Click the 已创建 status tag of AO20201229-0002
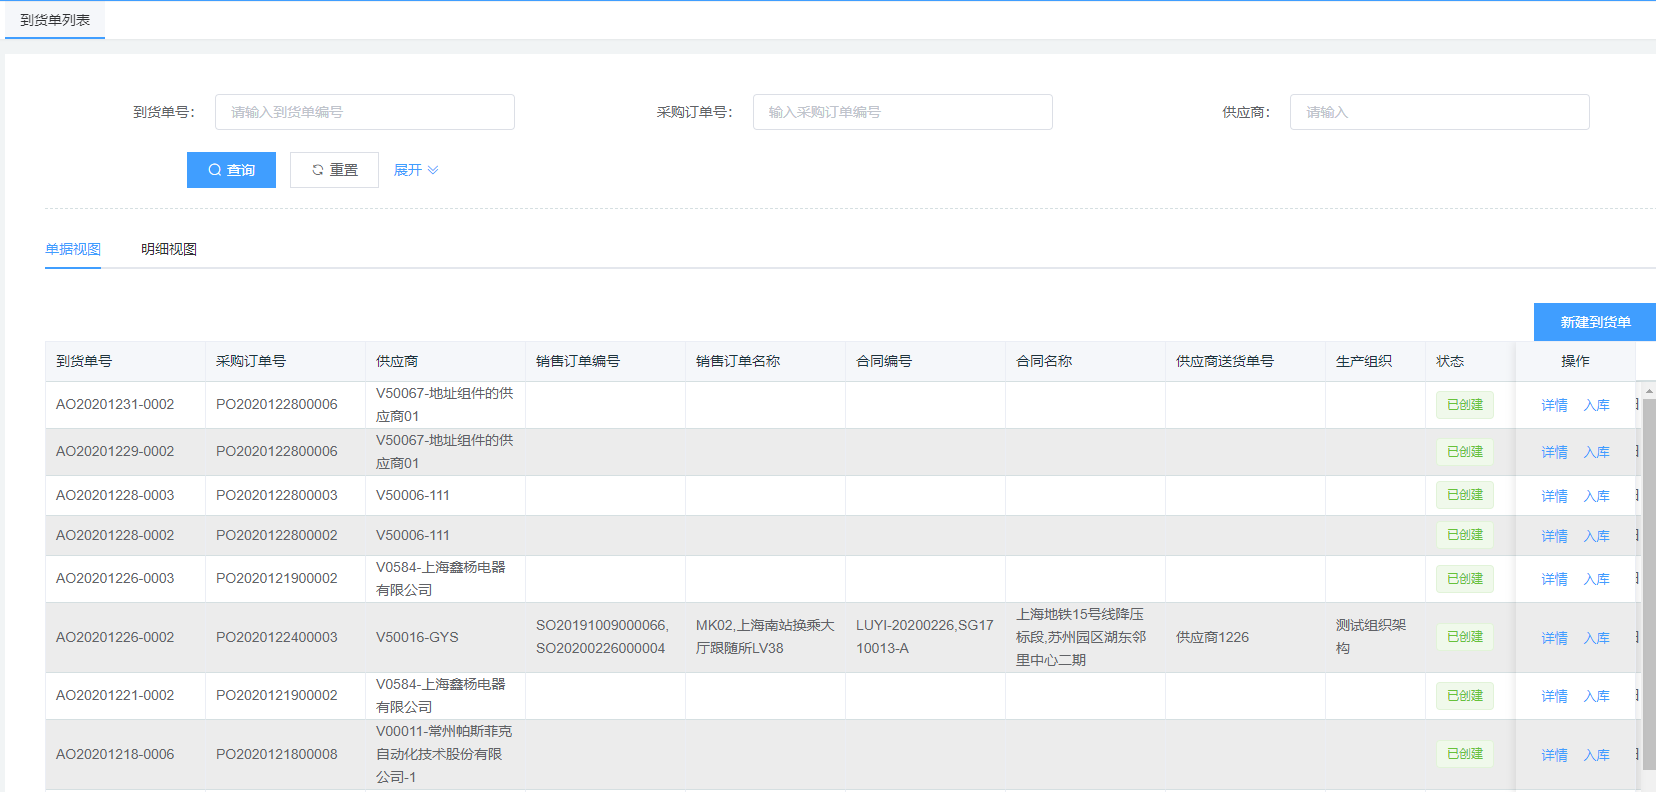Image resolution: width=1656 pixels, height=792 pixels. pos(1464,452)
